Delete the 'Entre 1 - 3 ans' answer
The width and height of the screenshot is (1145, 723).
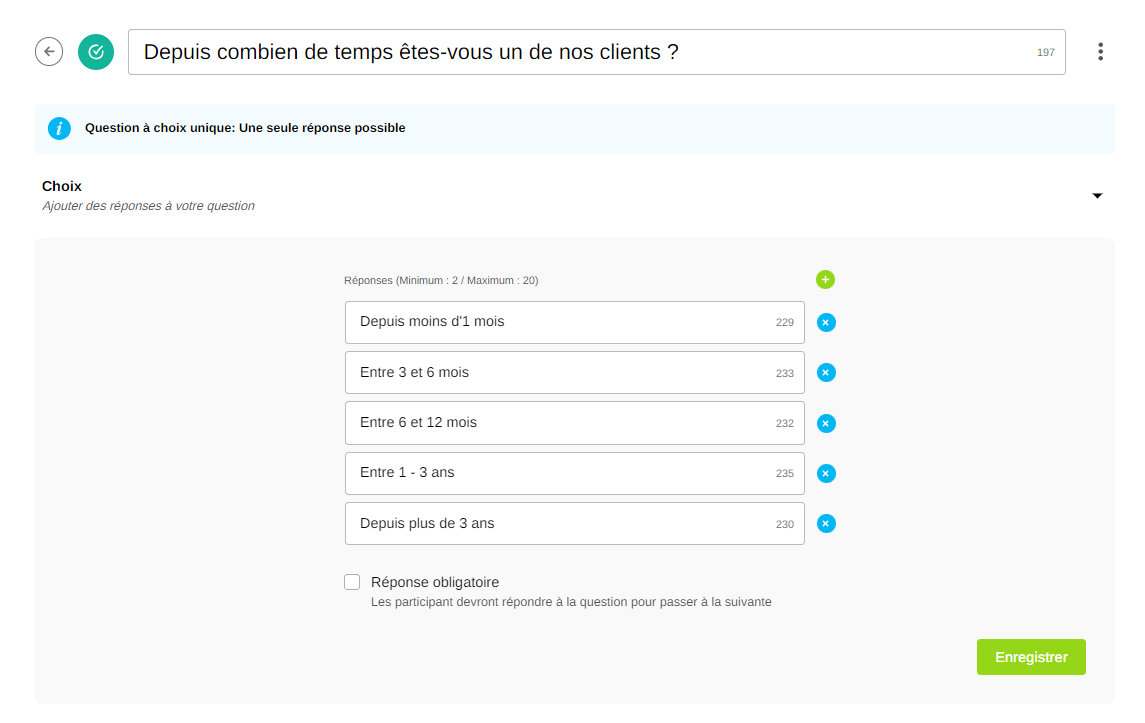pyautogui.click(x=826, y=473)
